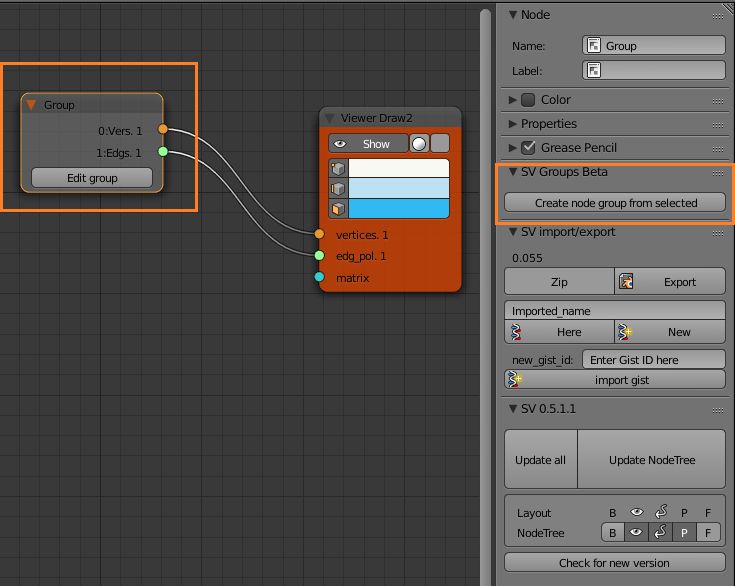The width and height of the screenshot is (735, 586).
Task: Open the light blue edge color swatch
Action: pos(398,188)
